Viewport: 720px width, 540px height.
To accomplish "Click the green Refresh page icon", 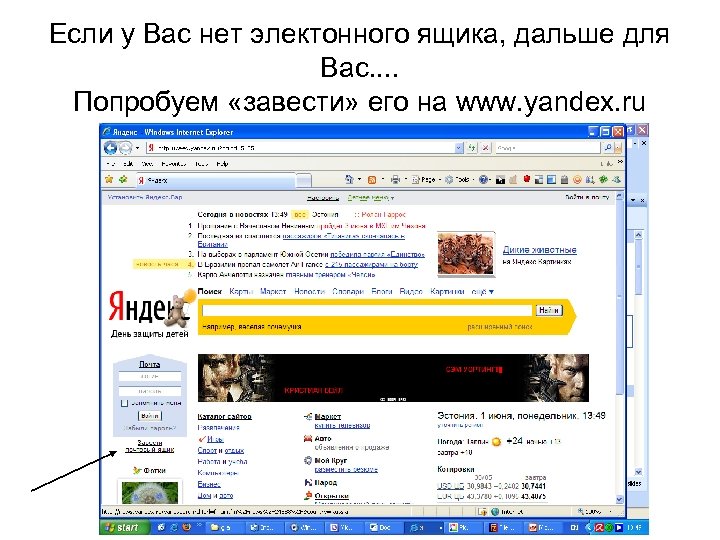I will coord(472,148).
